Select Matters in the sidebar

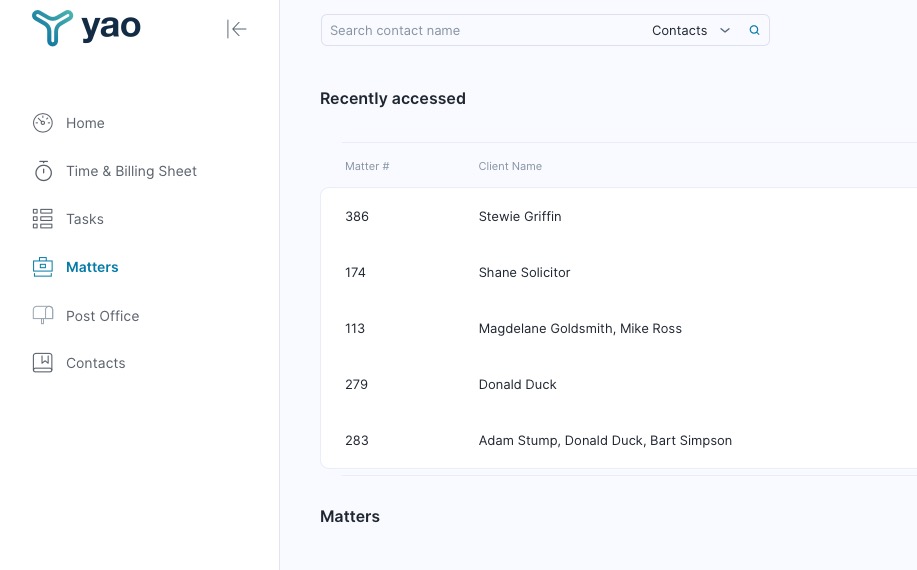pos(92,267)
